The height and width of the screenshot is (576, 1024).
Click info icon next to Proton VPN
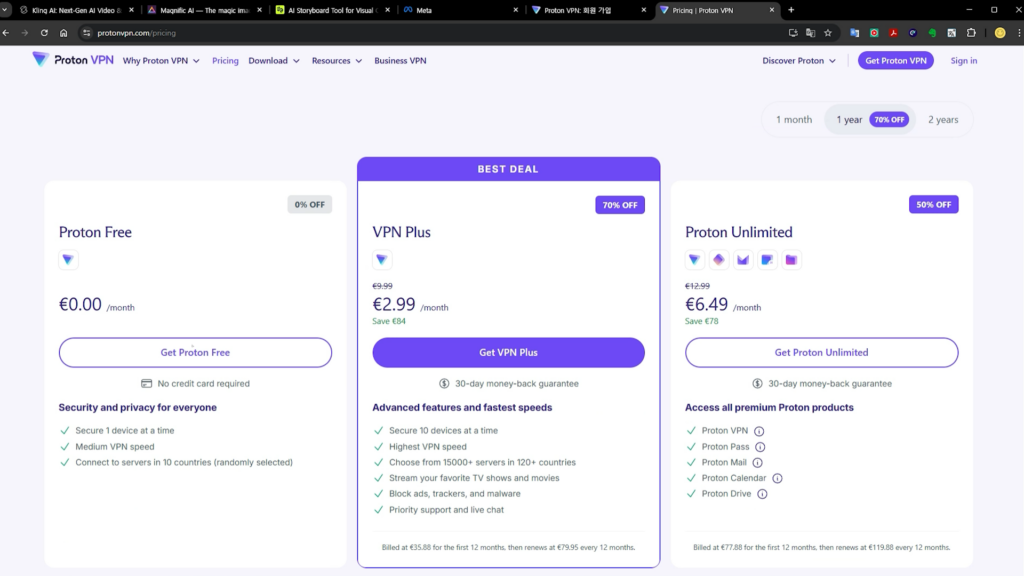point(759,431)
